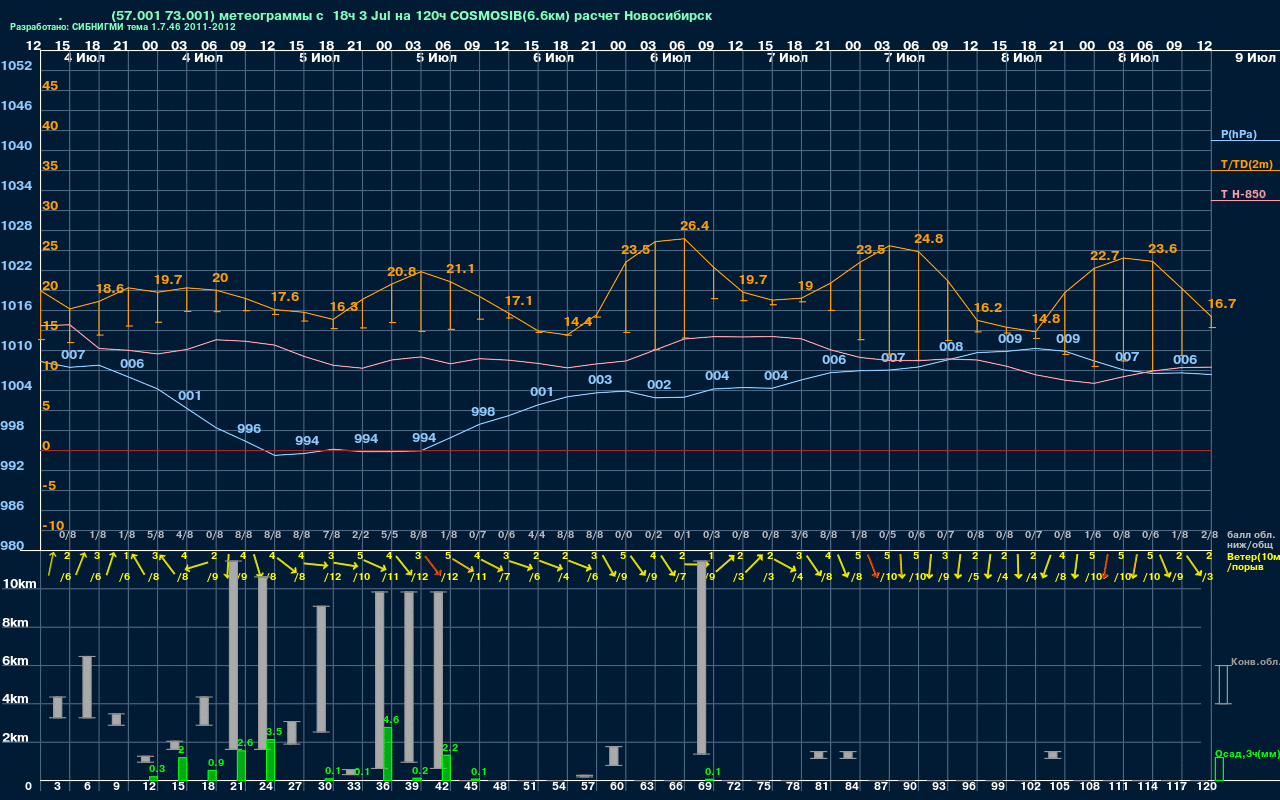Click the precipitation amount 2.6
This screenshot has width=1280, height=800.
point(245,742)
